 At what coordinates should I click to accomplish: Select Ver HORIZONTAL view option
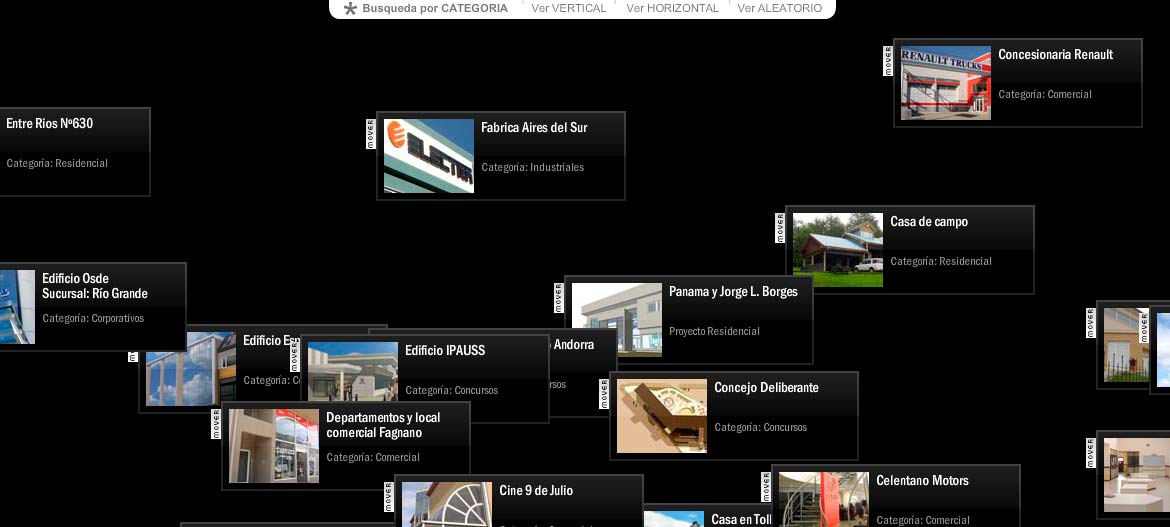(x=672, y=8)
